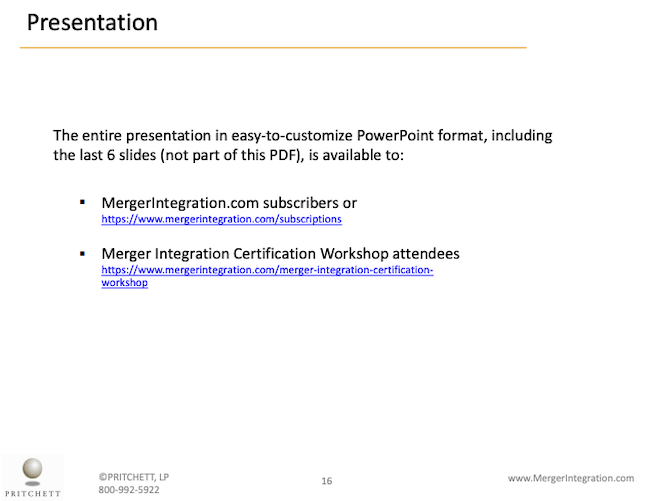Click 'Merger Integration Certification Workshop attendees' text
Screen dimensions: 650x501
coord(280,253)
